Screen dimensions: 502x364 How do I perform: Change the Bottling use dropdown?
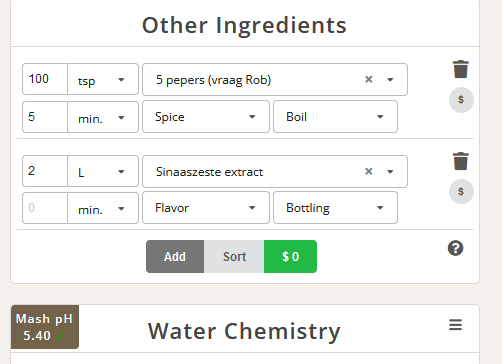[335, 208]
